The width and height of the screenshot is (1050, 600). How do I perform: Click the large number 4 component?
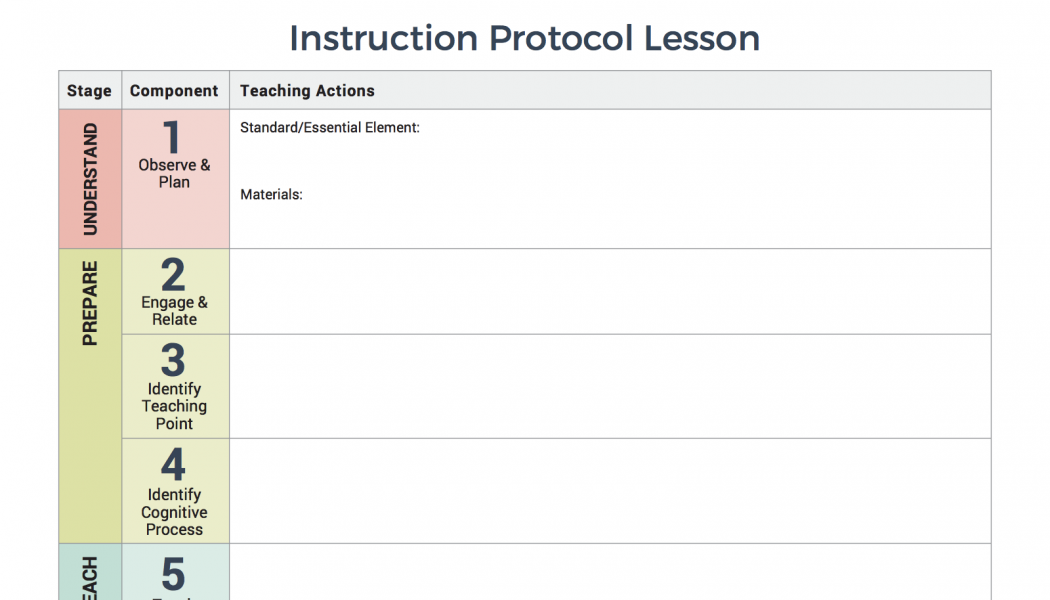(173, 465)
